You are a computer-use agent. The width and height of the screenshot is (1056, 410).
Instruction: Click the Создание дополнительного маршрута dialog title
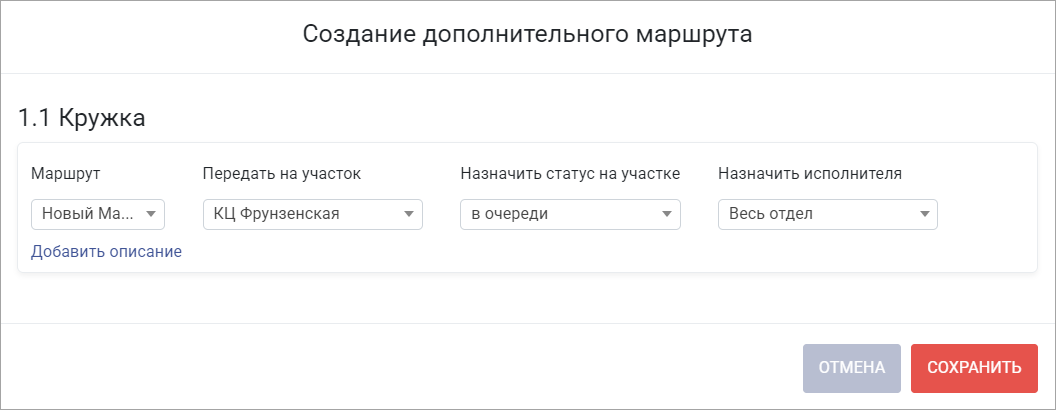(x=527, y=34)
